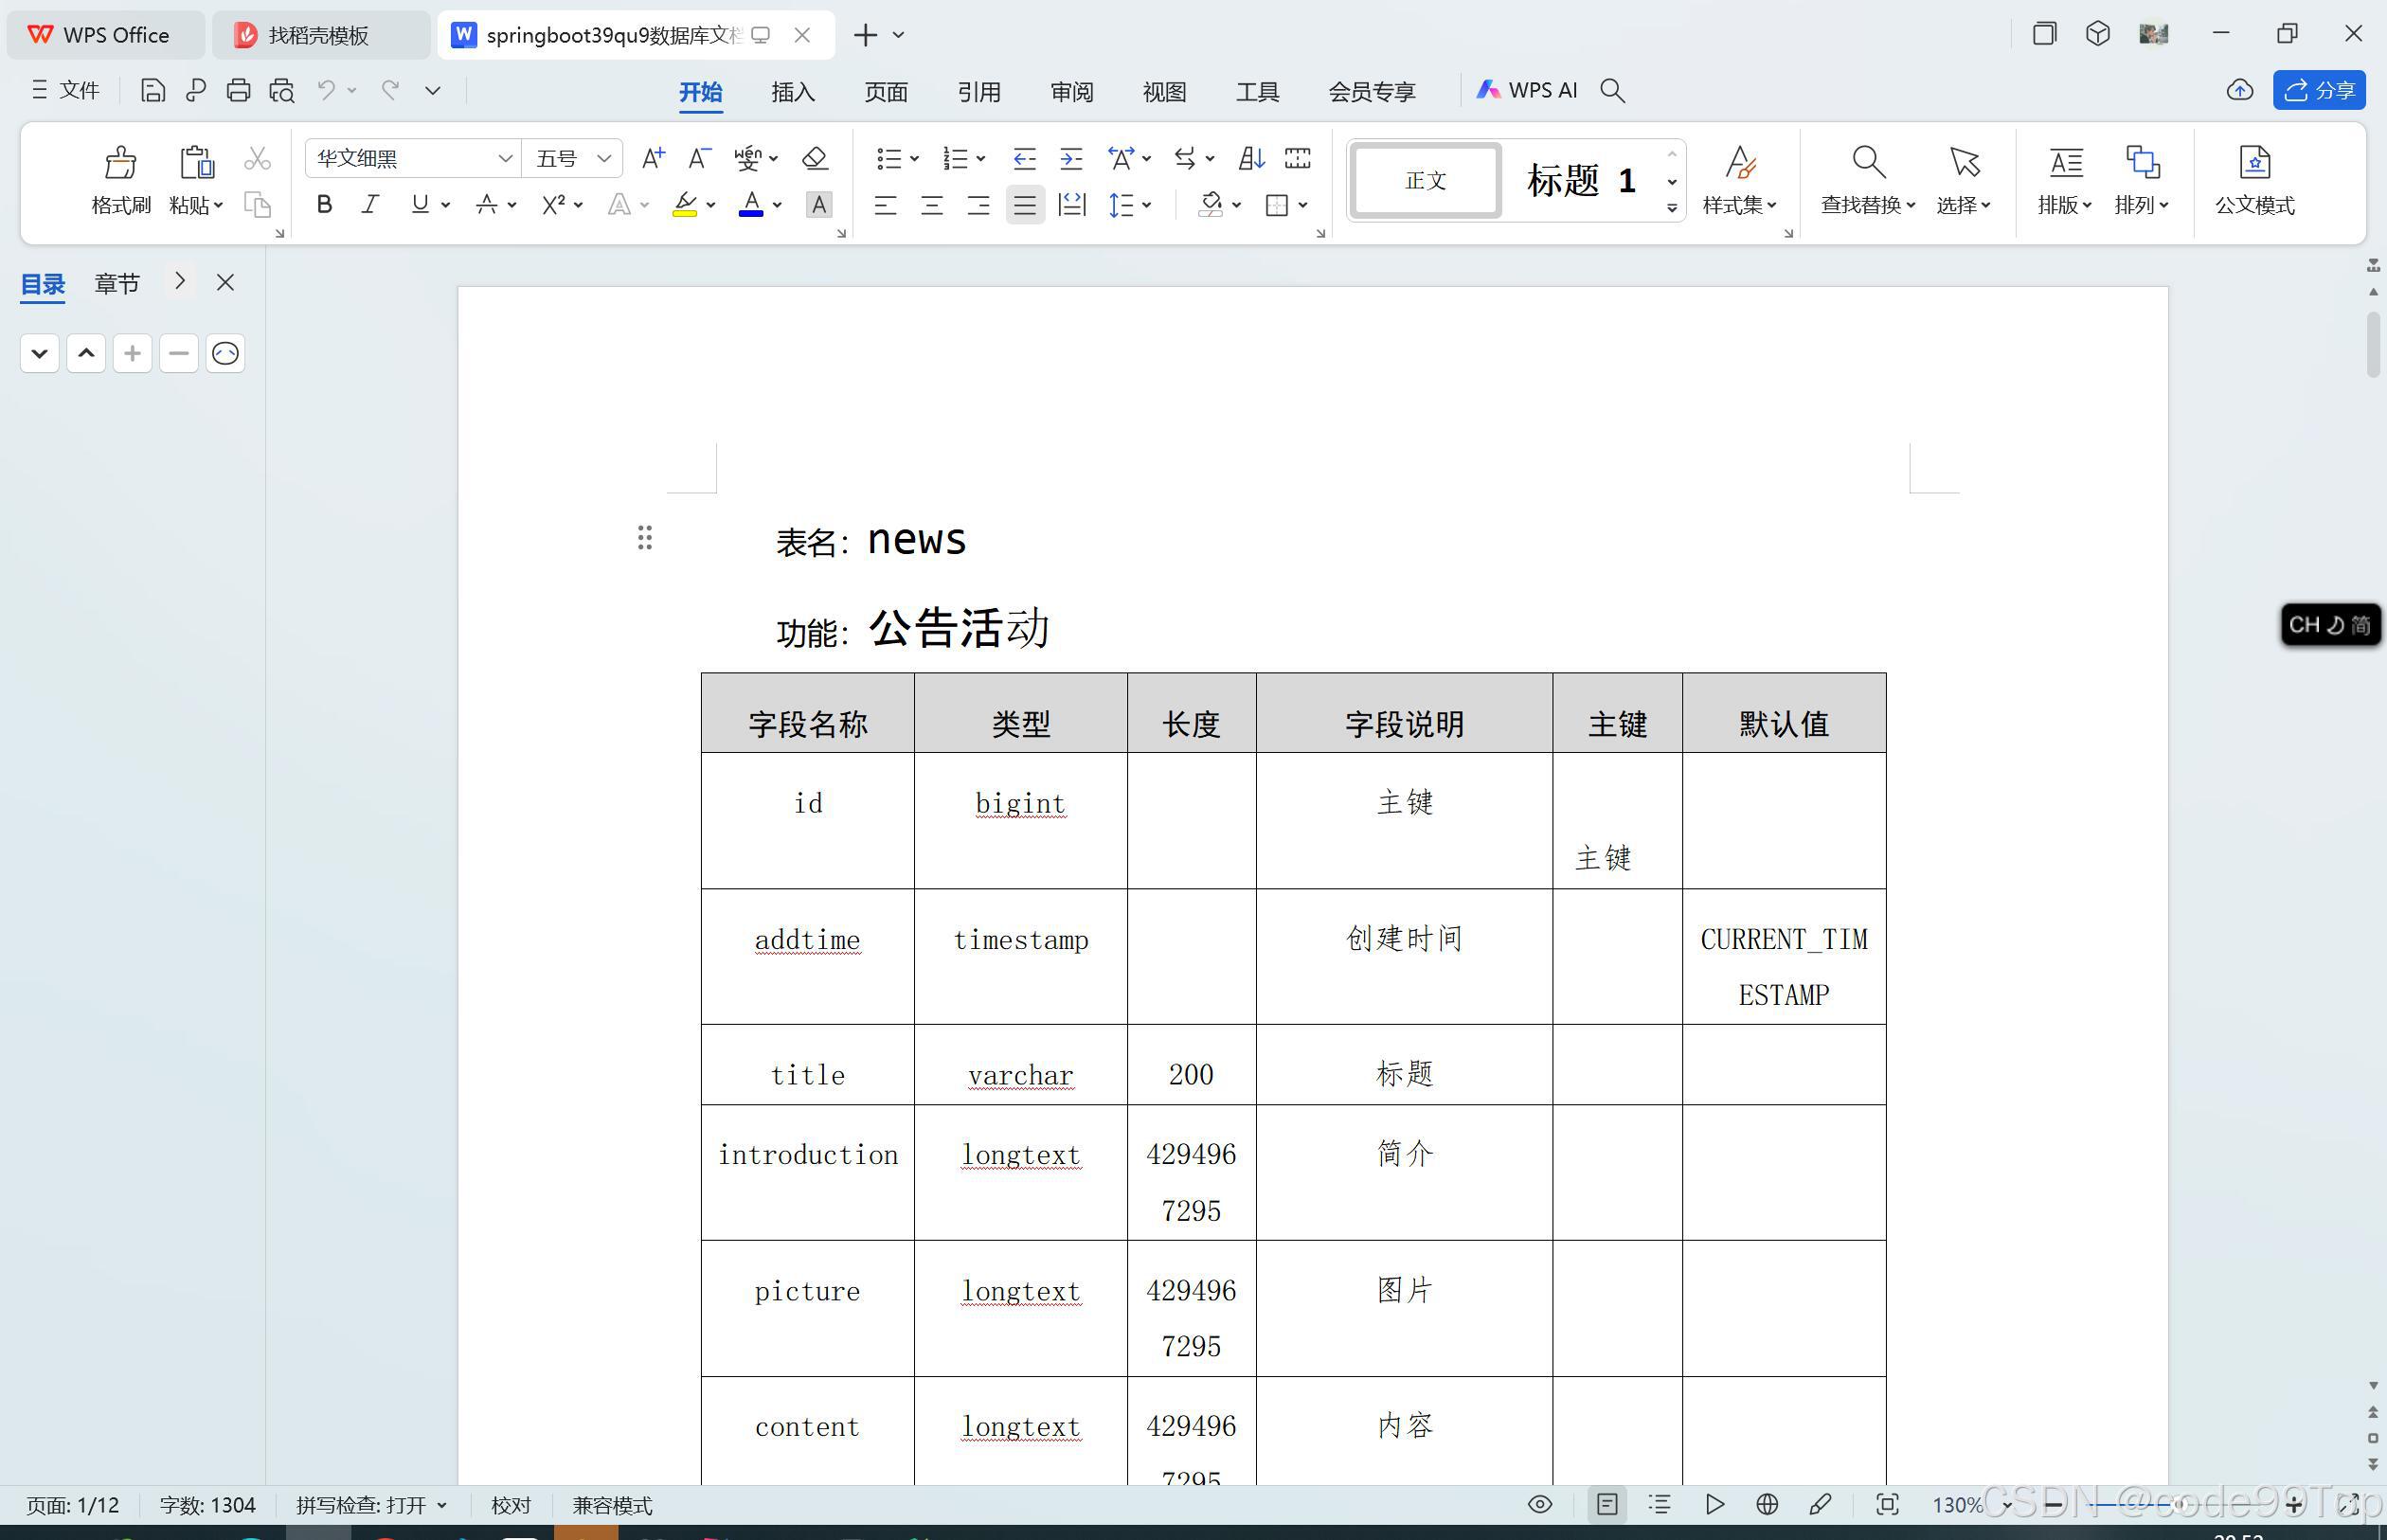
Task: Open Find and Replace
Action: [x=1866, y=180]
